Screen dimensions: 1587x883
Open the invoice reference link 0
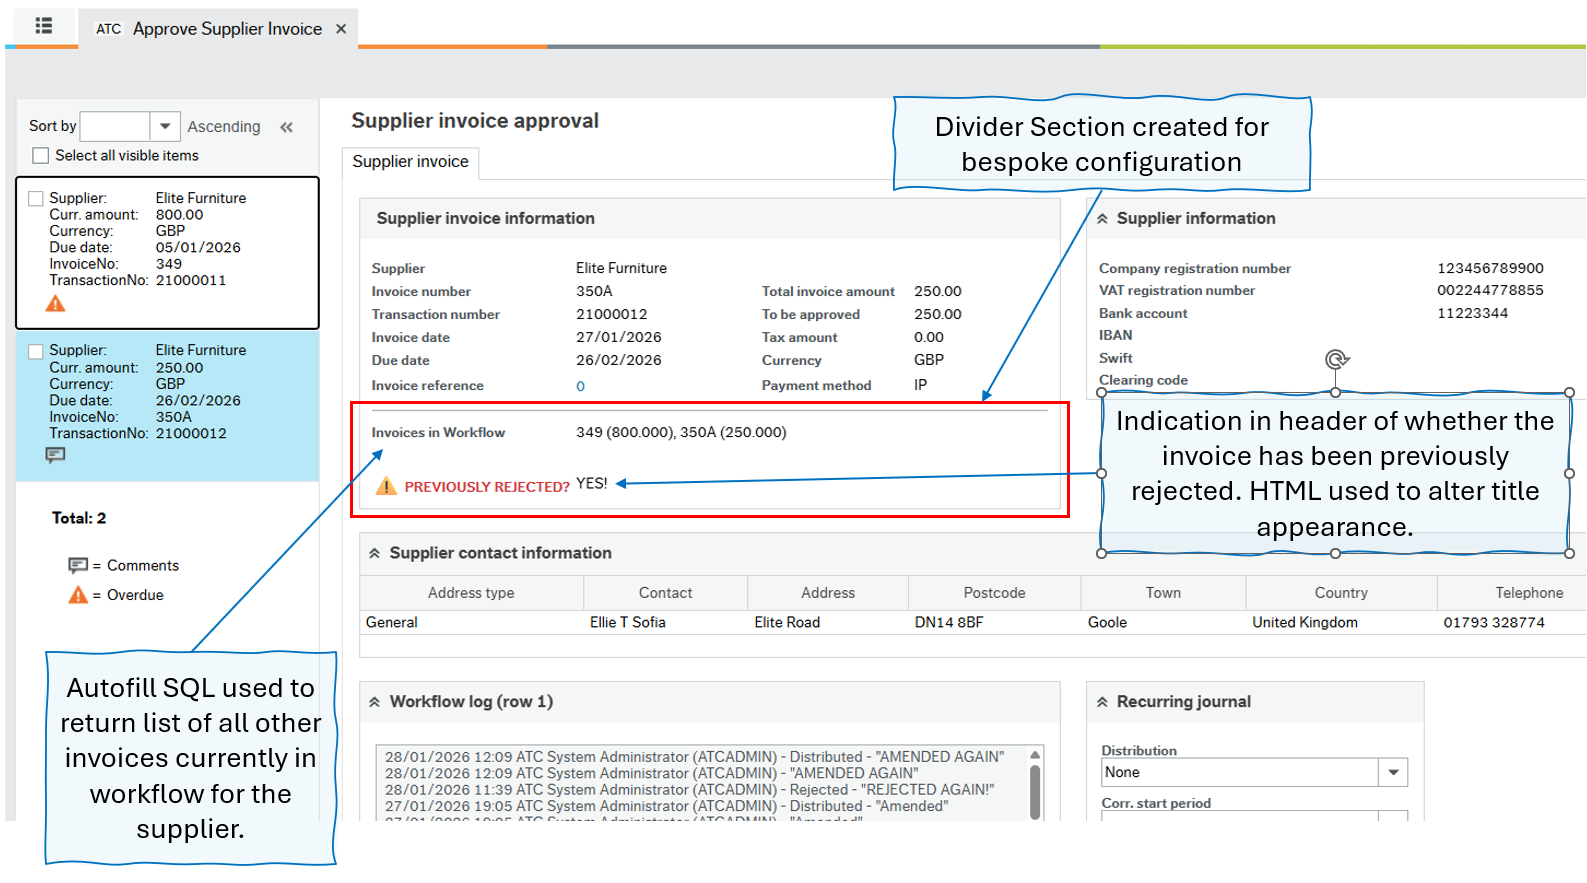click(x=580, y=386)
